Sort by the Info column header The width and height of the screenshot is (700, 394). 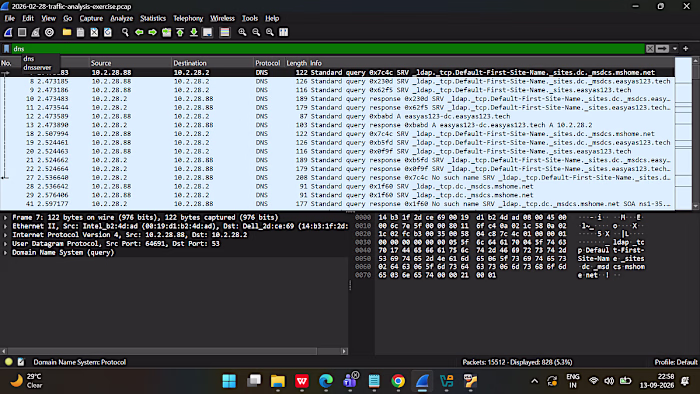point(491,63)
